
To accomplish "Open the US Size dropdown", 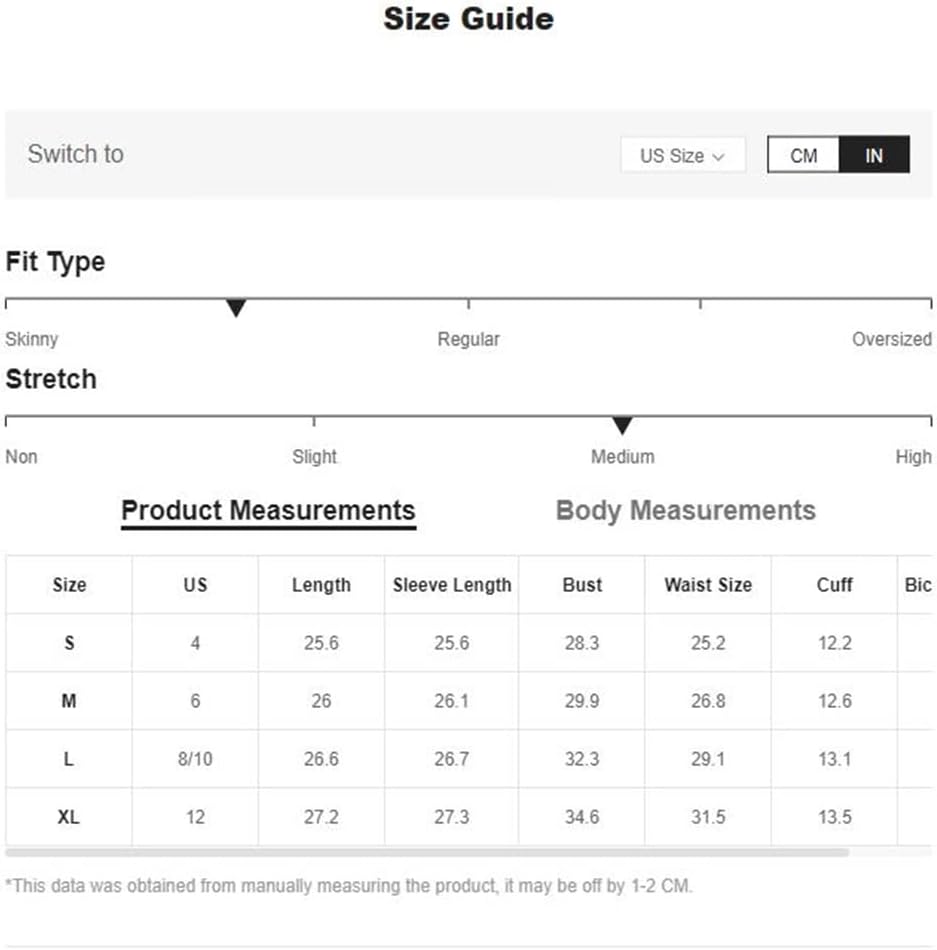I will [683, 155].
